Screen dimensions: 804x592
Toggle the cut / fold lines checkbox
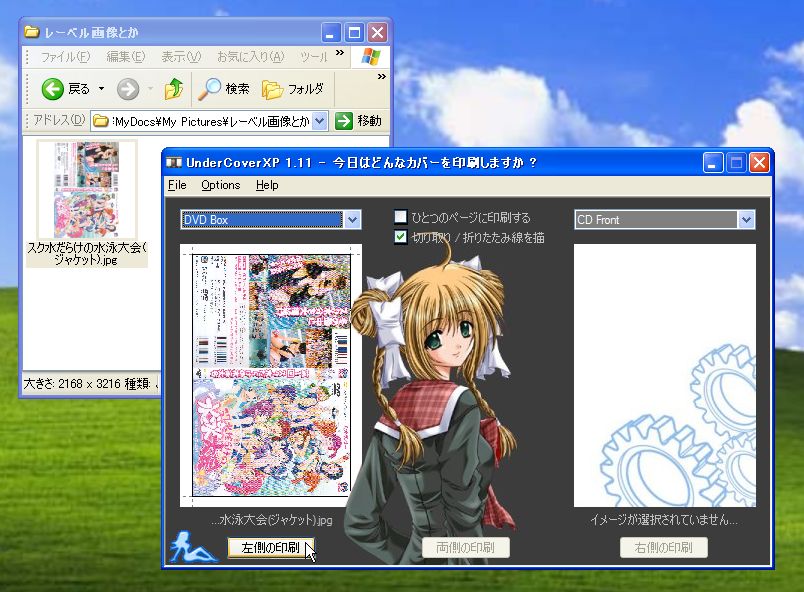point(400,237)
